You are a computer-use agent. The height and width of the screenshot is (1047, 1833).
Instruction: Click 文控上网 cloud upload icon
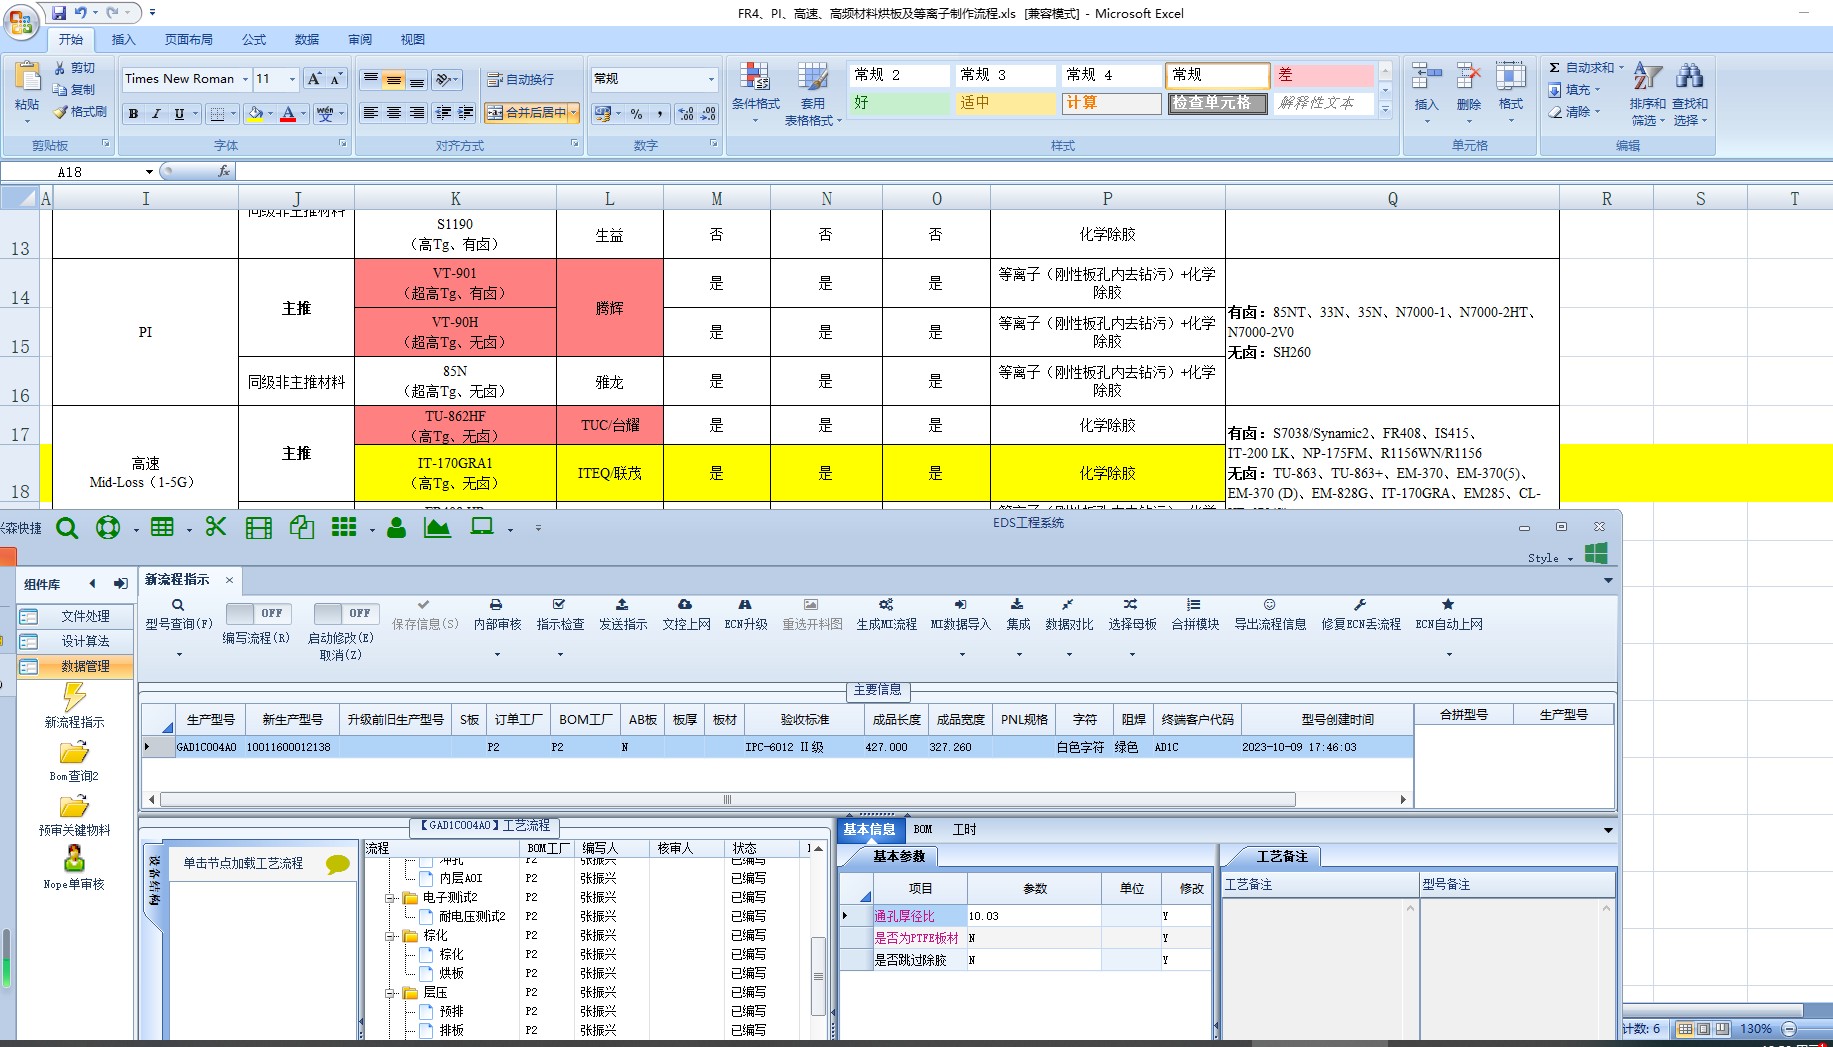click(x=685, y=605)
